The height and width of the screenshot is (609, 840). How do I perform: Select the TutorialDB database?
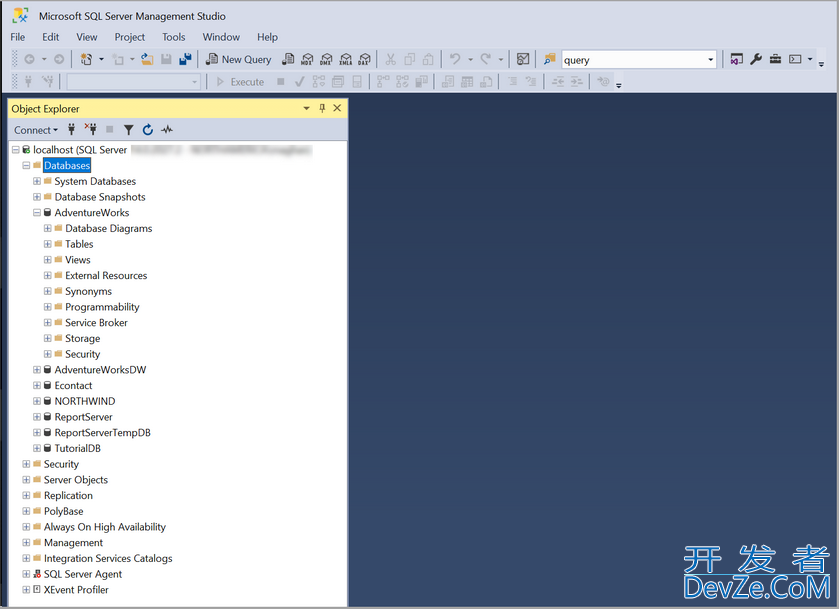click(77, 448)
